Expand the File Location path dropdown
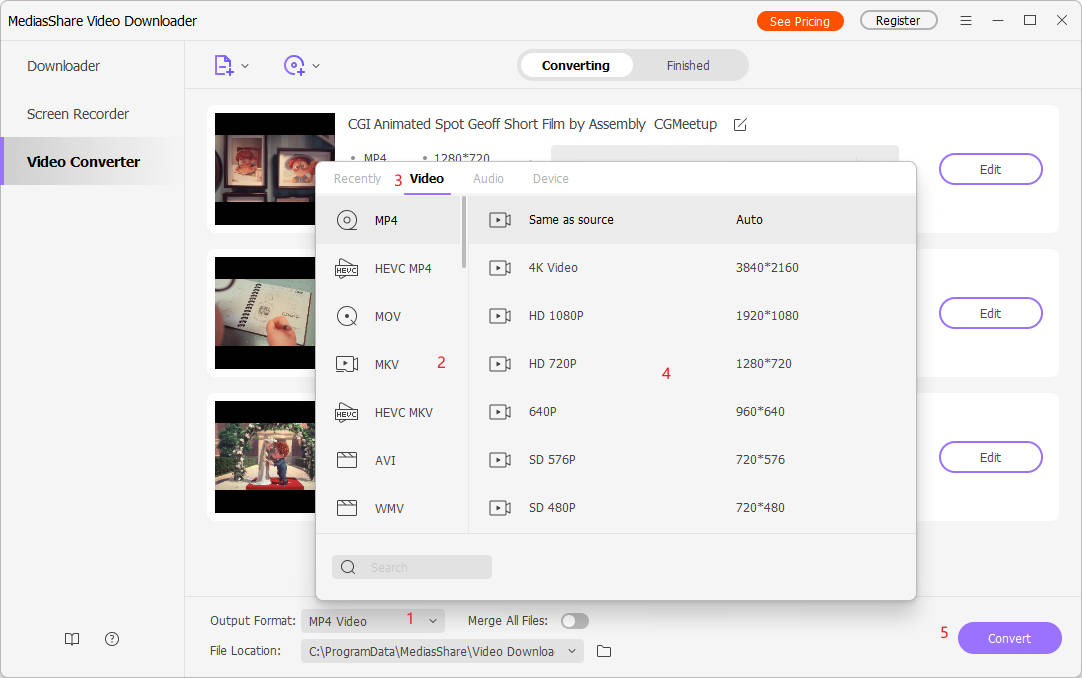Image resolution: width=1082 pixels, height=678 pixels. pyautogui.click(x=572, y=651)
